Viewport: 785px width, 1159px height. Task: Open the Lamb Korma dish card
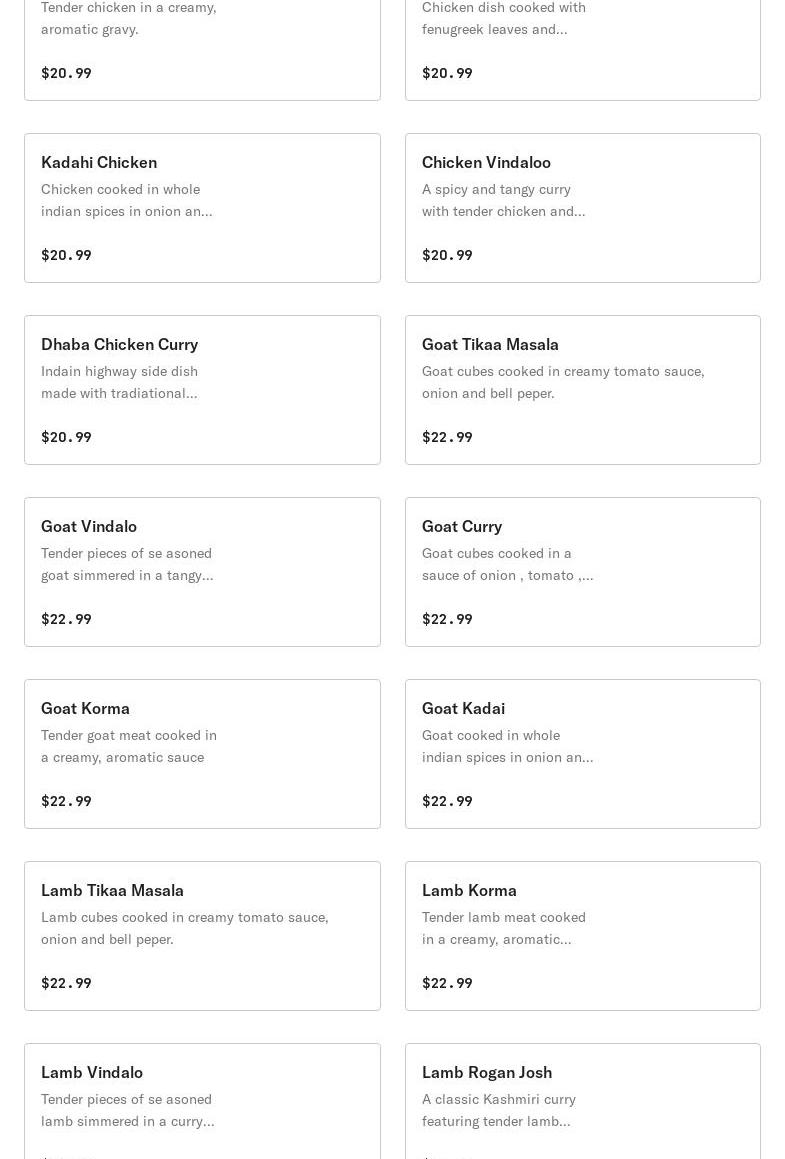click(582, 936)
